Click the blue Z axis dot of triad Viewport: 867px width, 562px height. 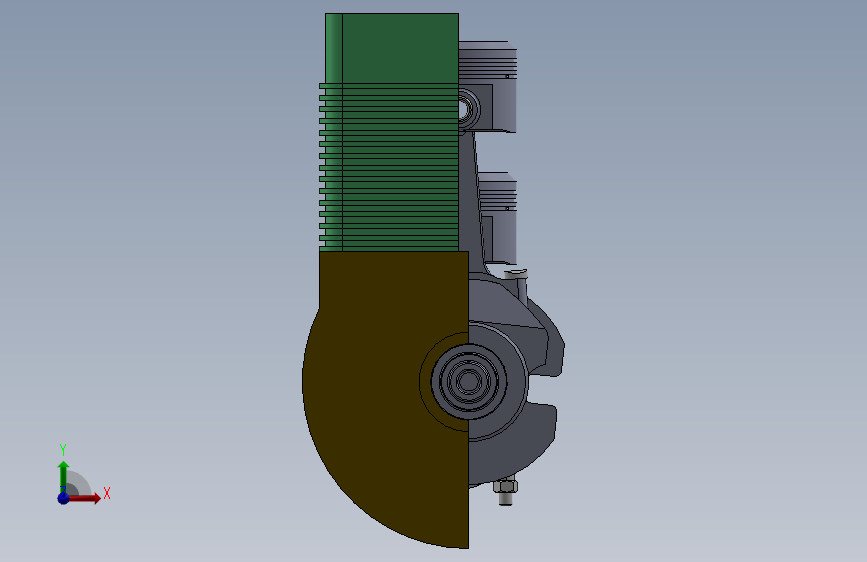click(x=63, y=498)
